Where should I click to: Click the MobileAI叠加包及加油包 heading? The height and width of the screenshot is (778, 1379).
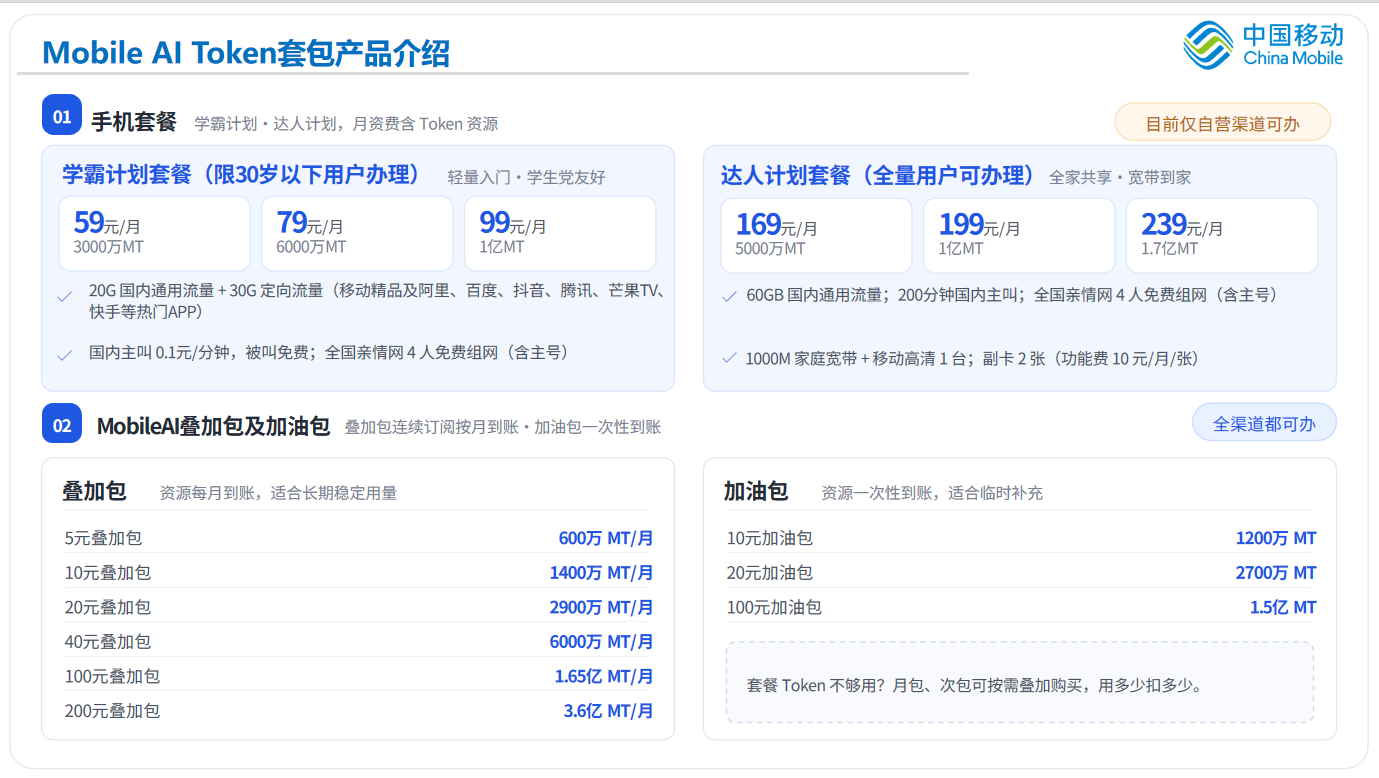click(x=213, y=426)
